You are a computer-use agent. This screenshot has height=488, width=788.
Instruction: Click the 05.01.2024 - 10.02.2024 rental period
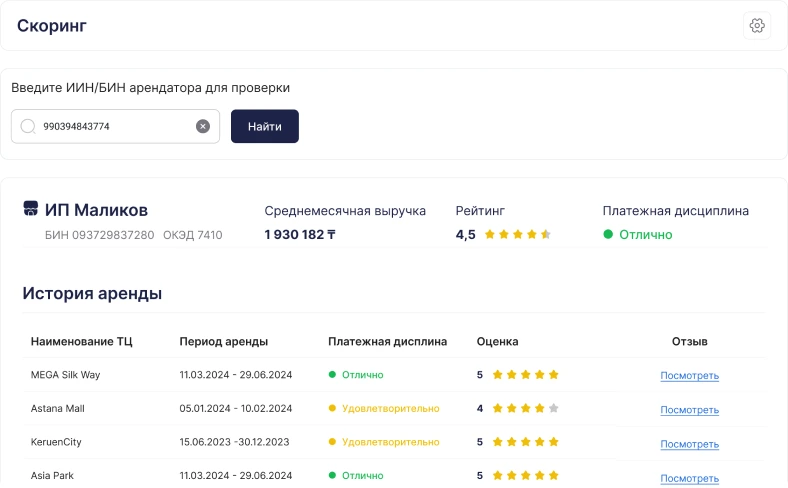236,408
